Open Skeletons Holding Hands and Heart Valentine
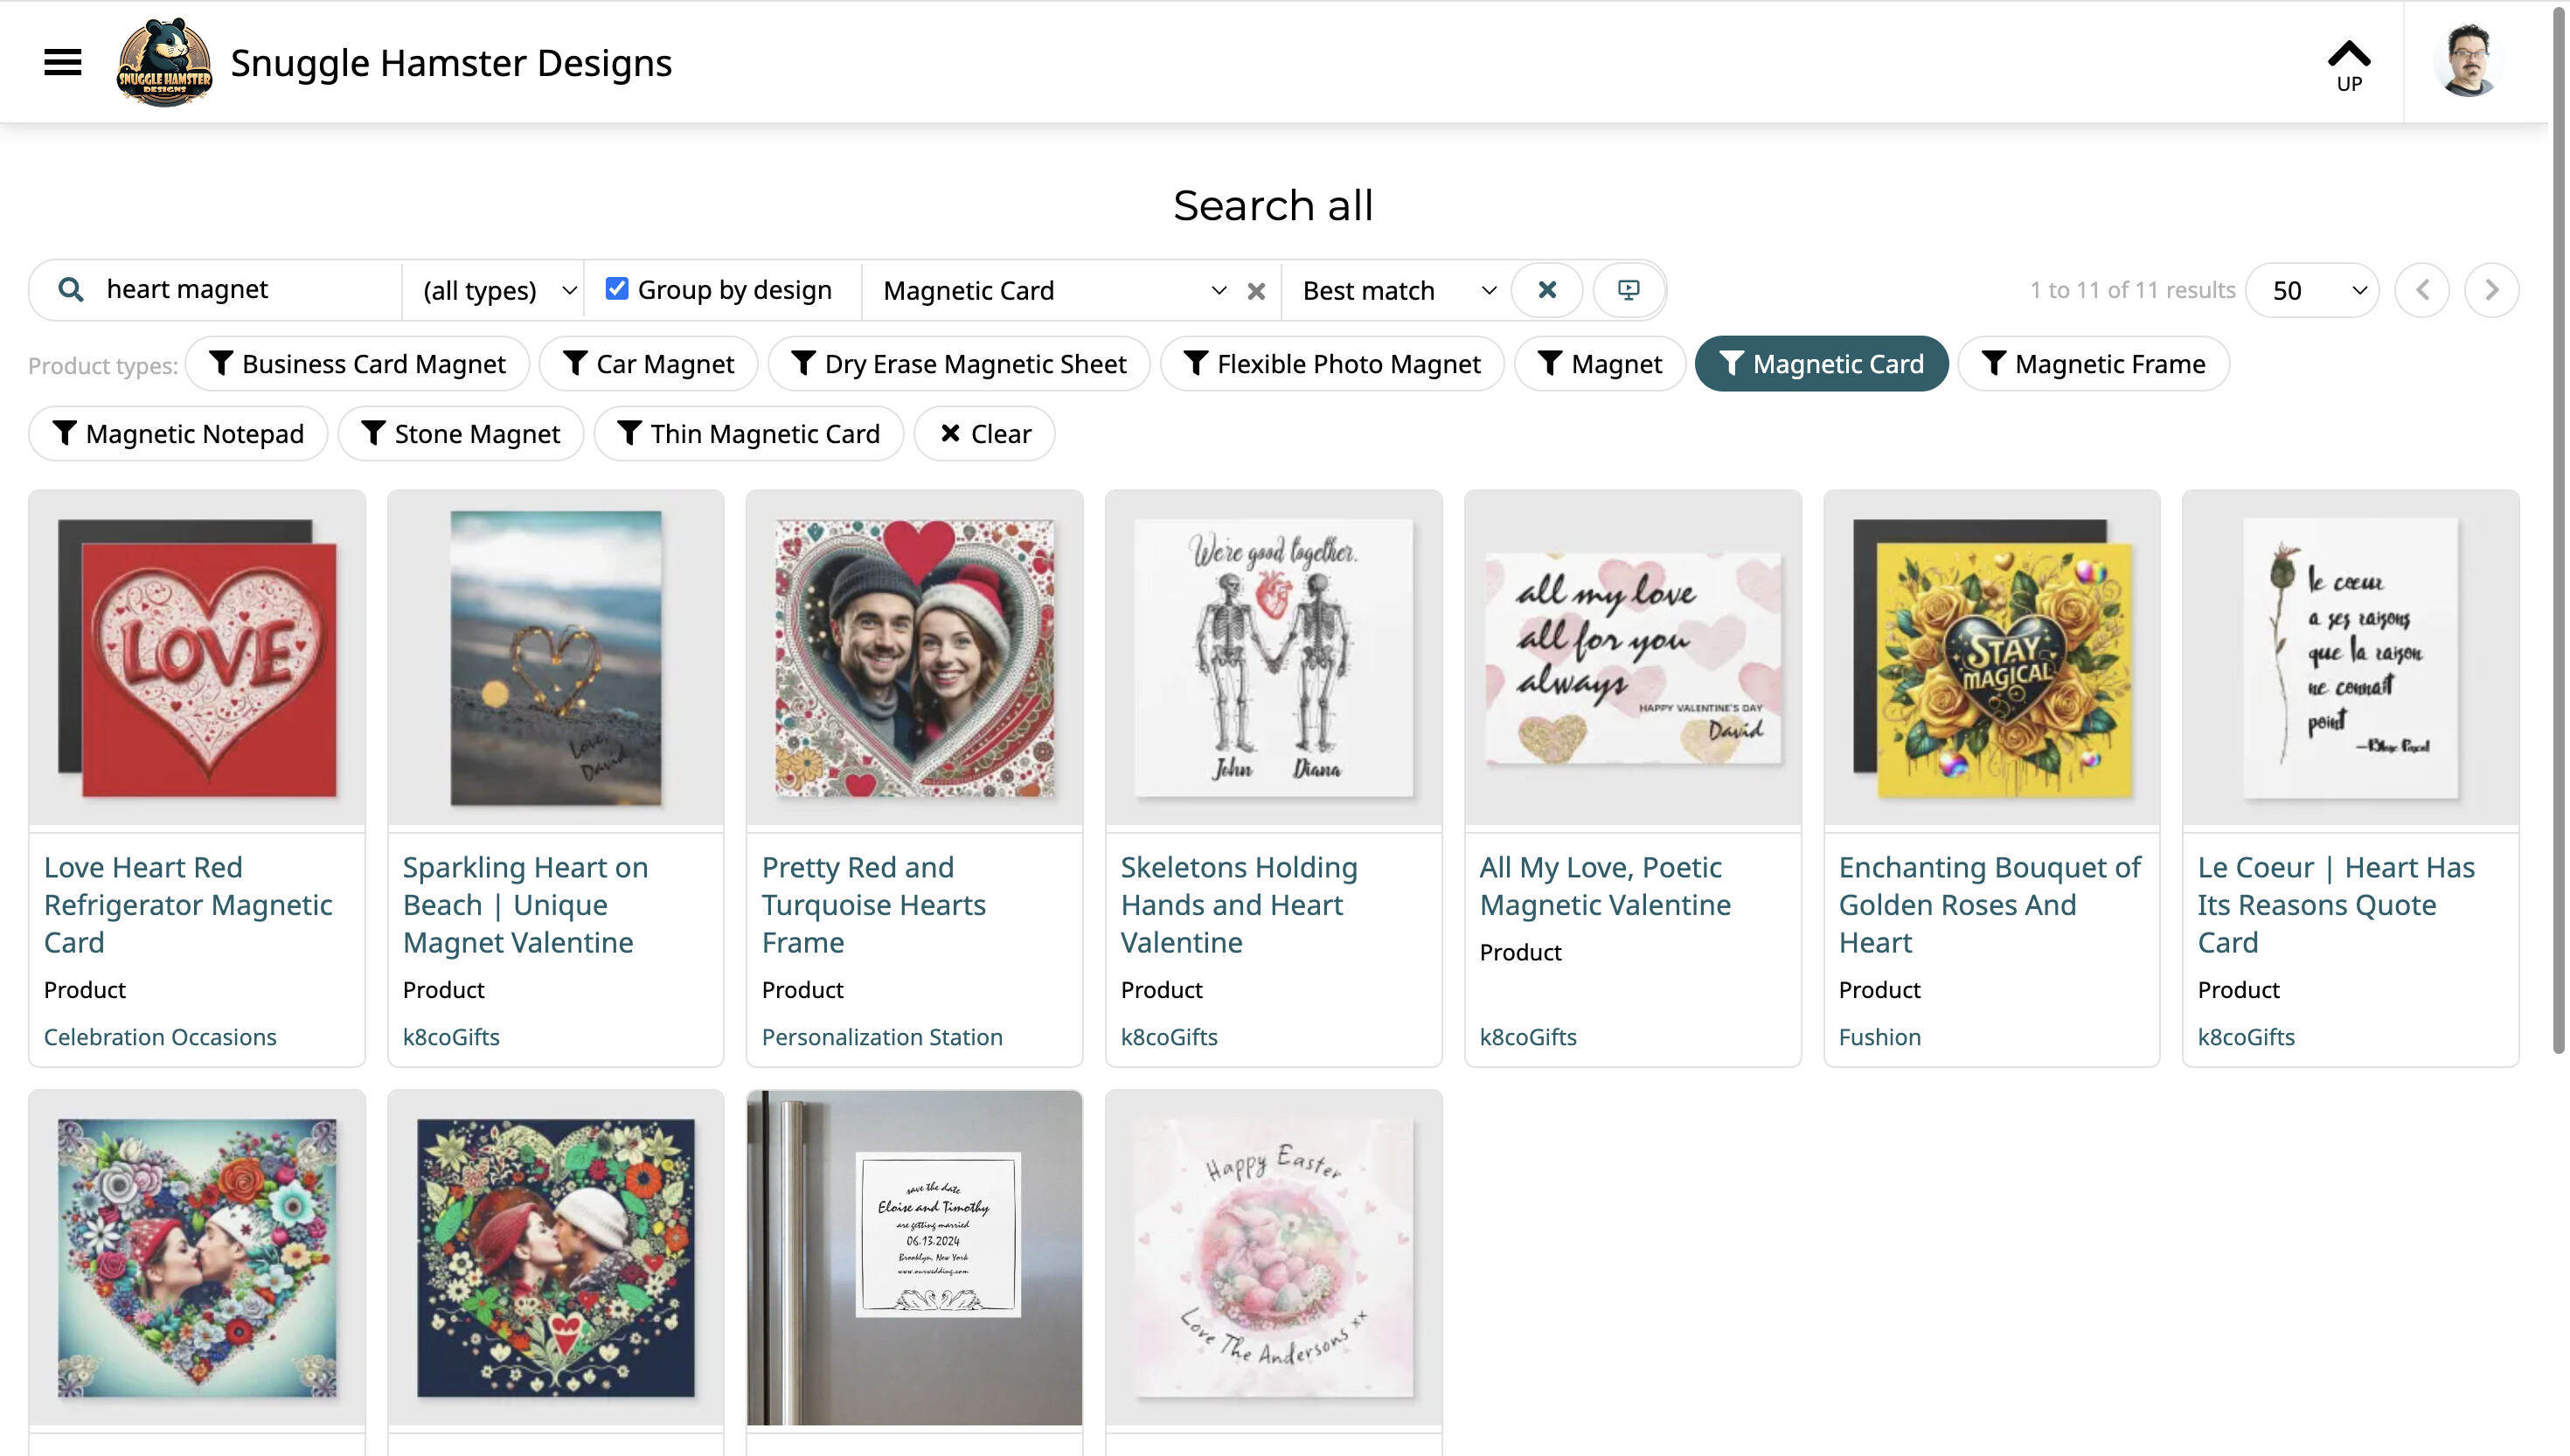Screen dimensions: 2570x1456 (x=1238, y=904)
